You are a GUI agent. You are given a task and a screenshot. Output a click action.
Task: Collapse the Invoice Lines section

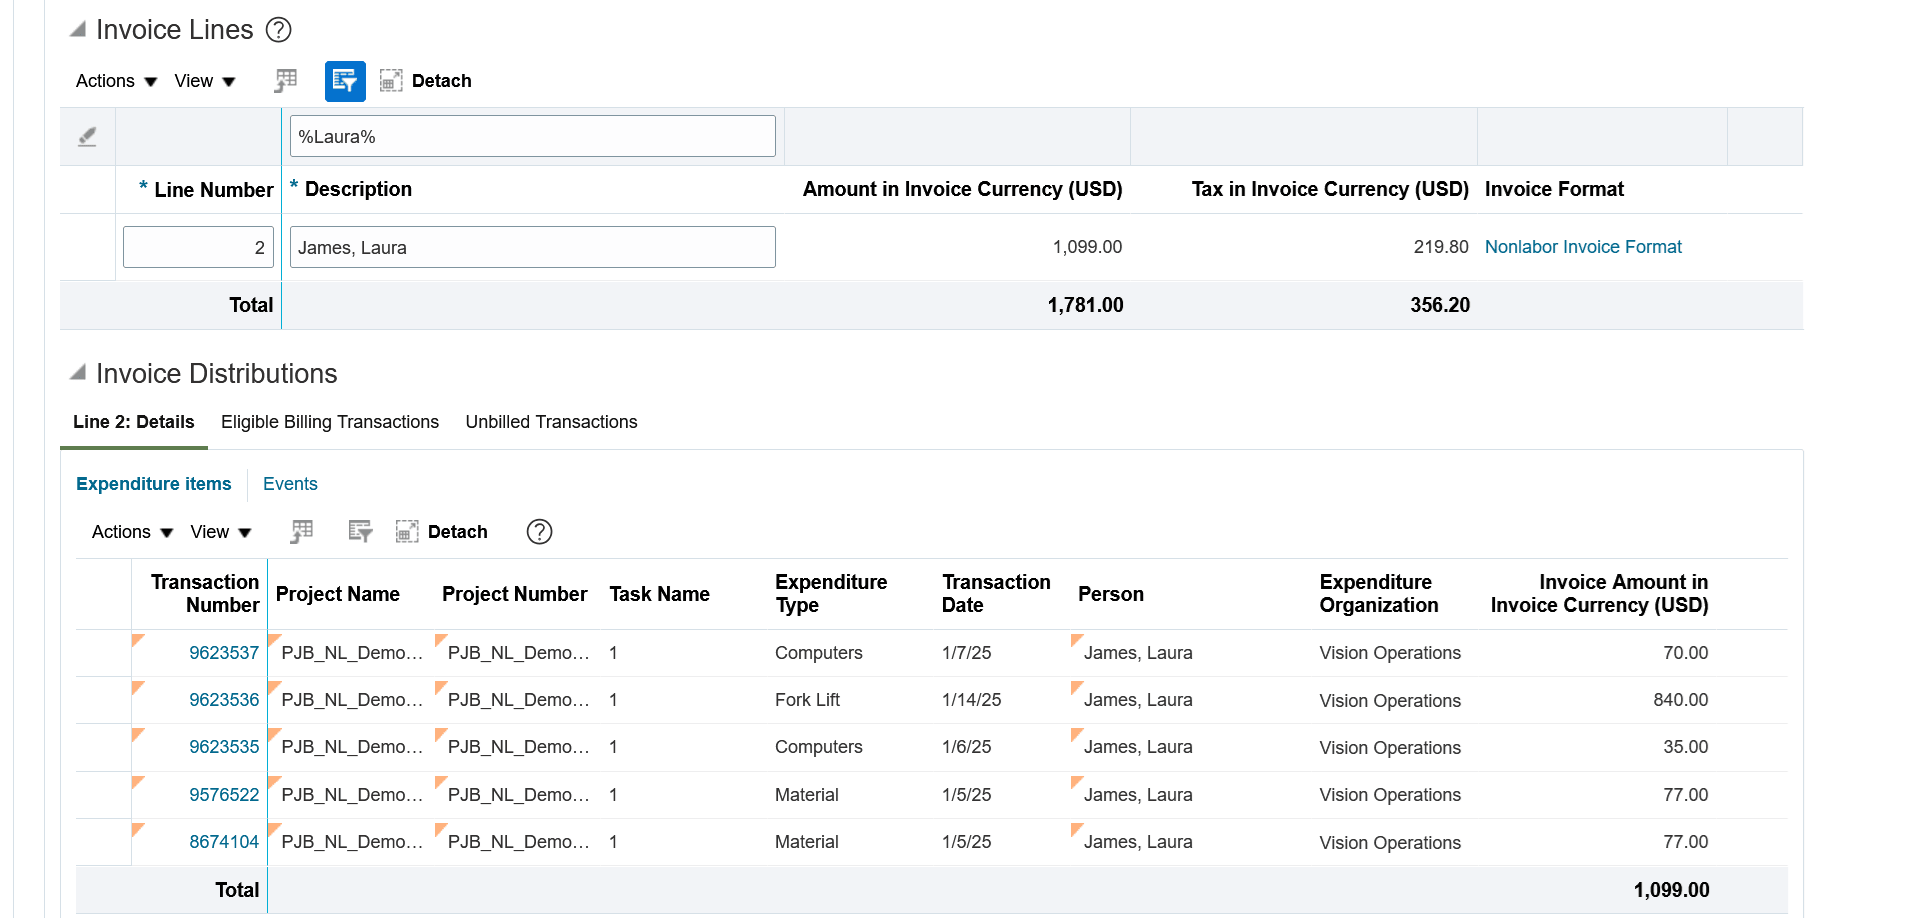pos(77,30)
